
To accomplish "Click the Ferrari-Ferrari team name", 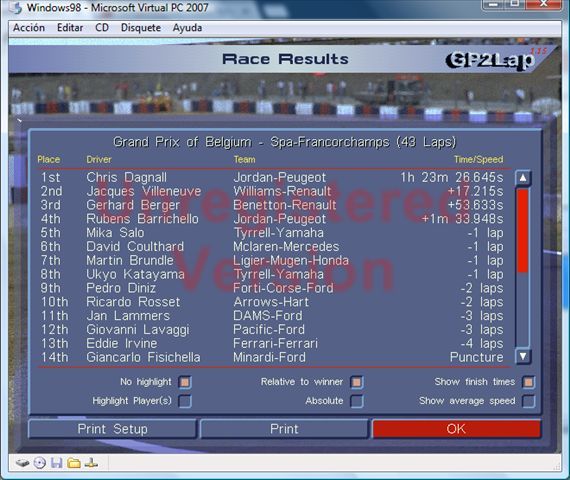I will [x=276, y=343].
